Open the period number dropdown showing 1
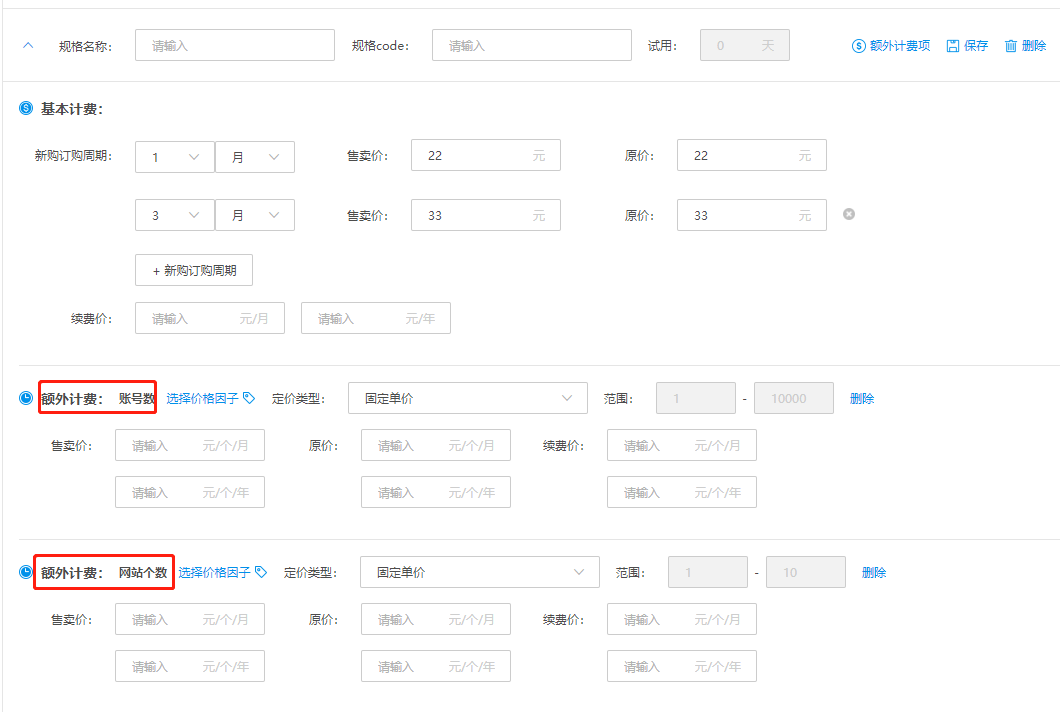The width and height of the screenshot is (1060, 712). coord(174,157)
